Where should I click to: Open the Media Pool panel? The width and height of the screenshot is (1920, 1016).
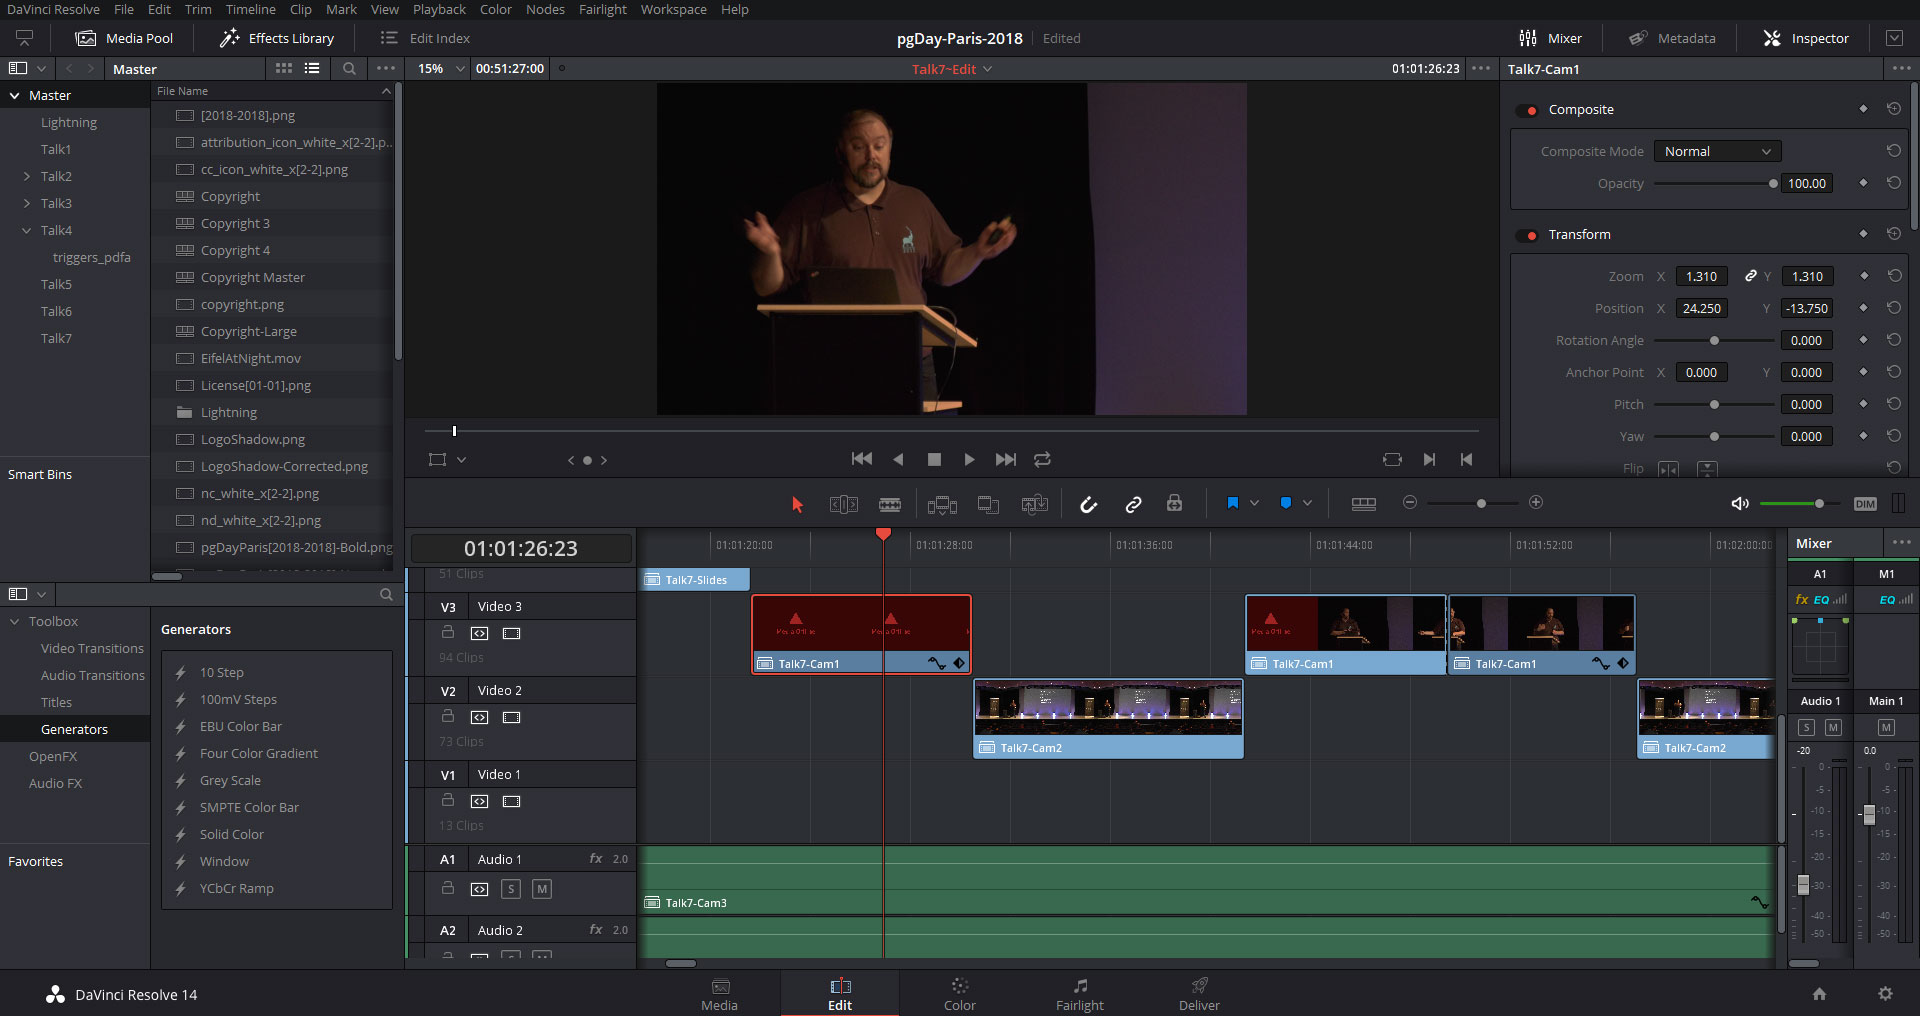coord(124,38)
